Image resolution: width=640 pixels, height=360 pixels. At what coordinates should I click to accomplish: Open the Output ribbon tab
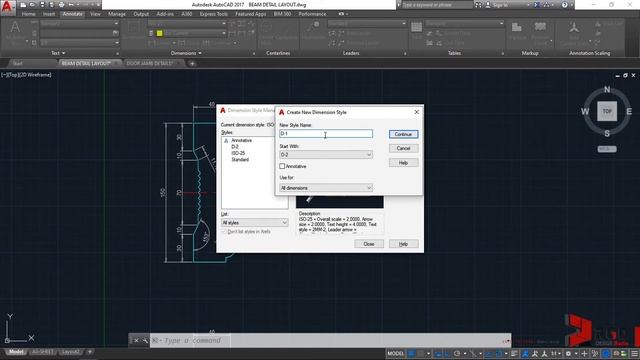(x=141, y=14)
